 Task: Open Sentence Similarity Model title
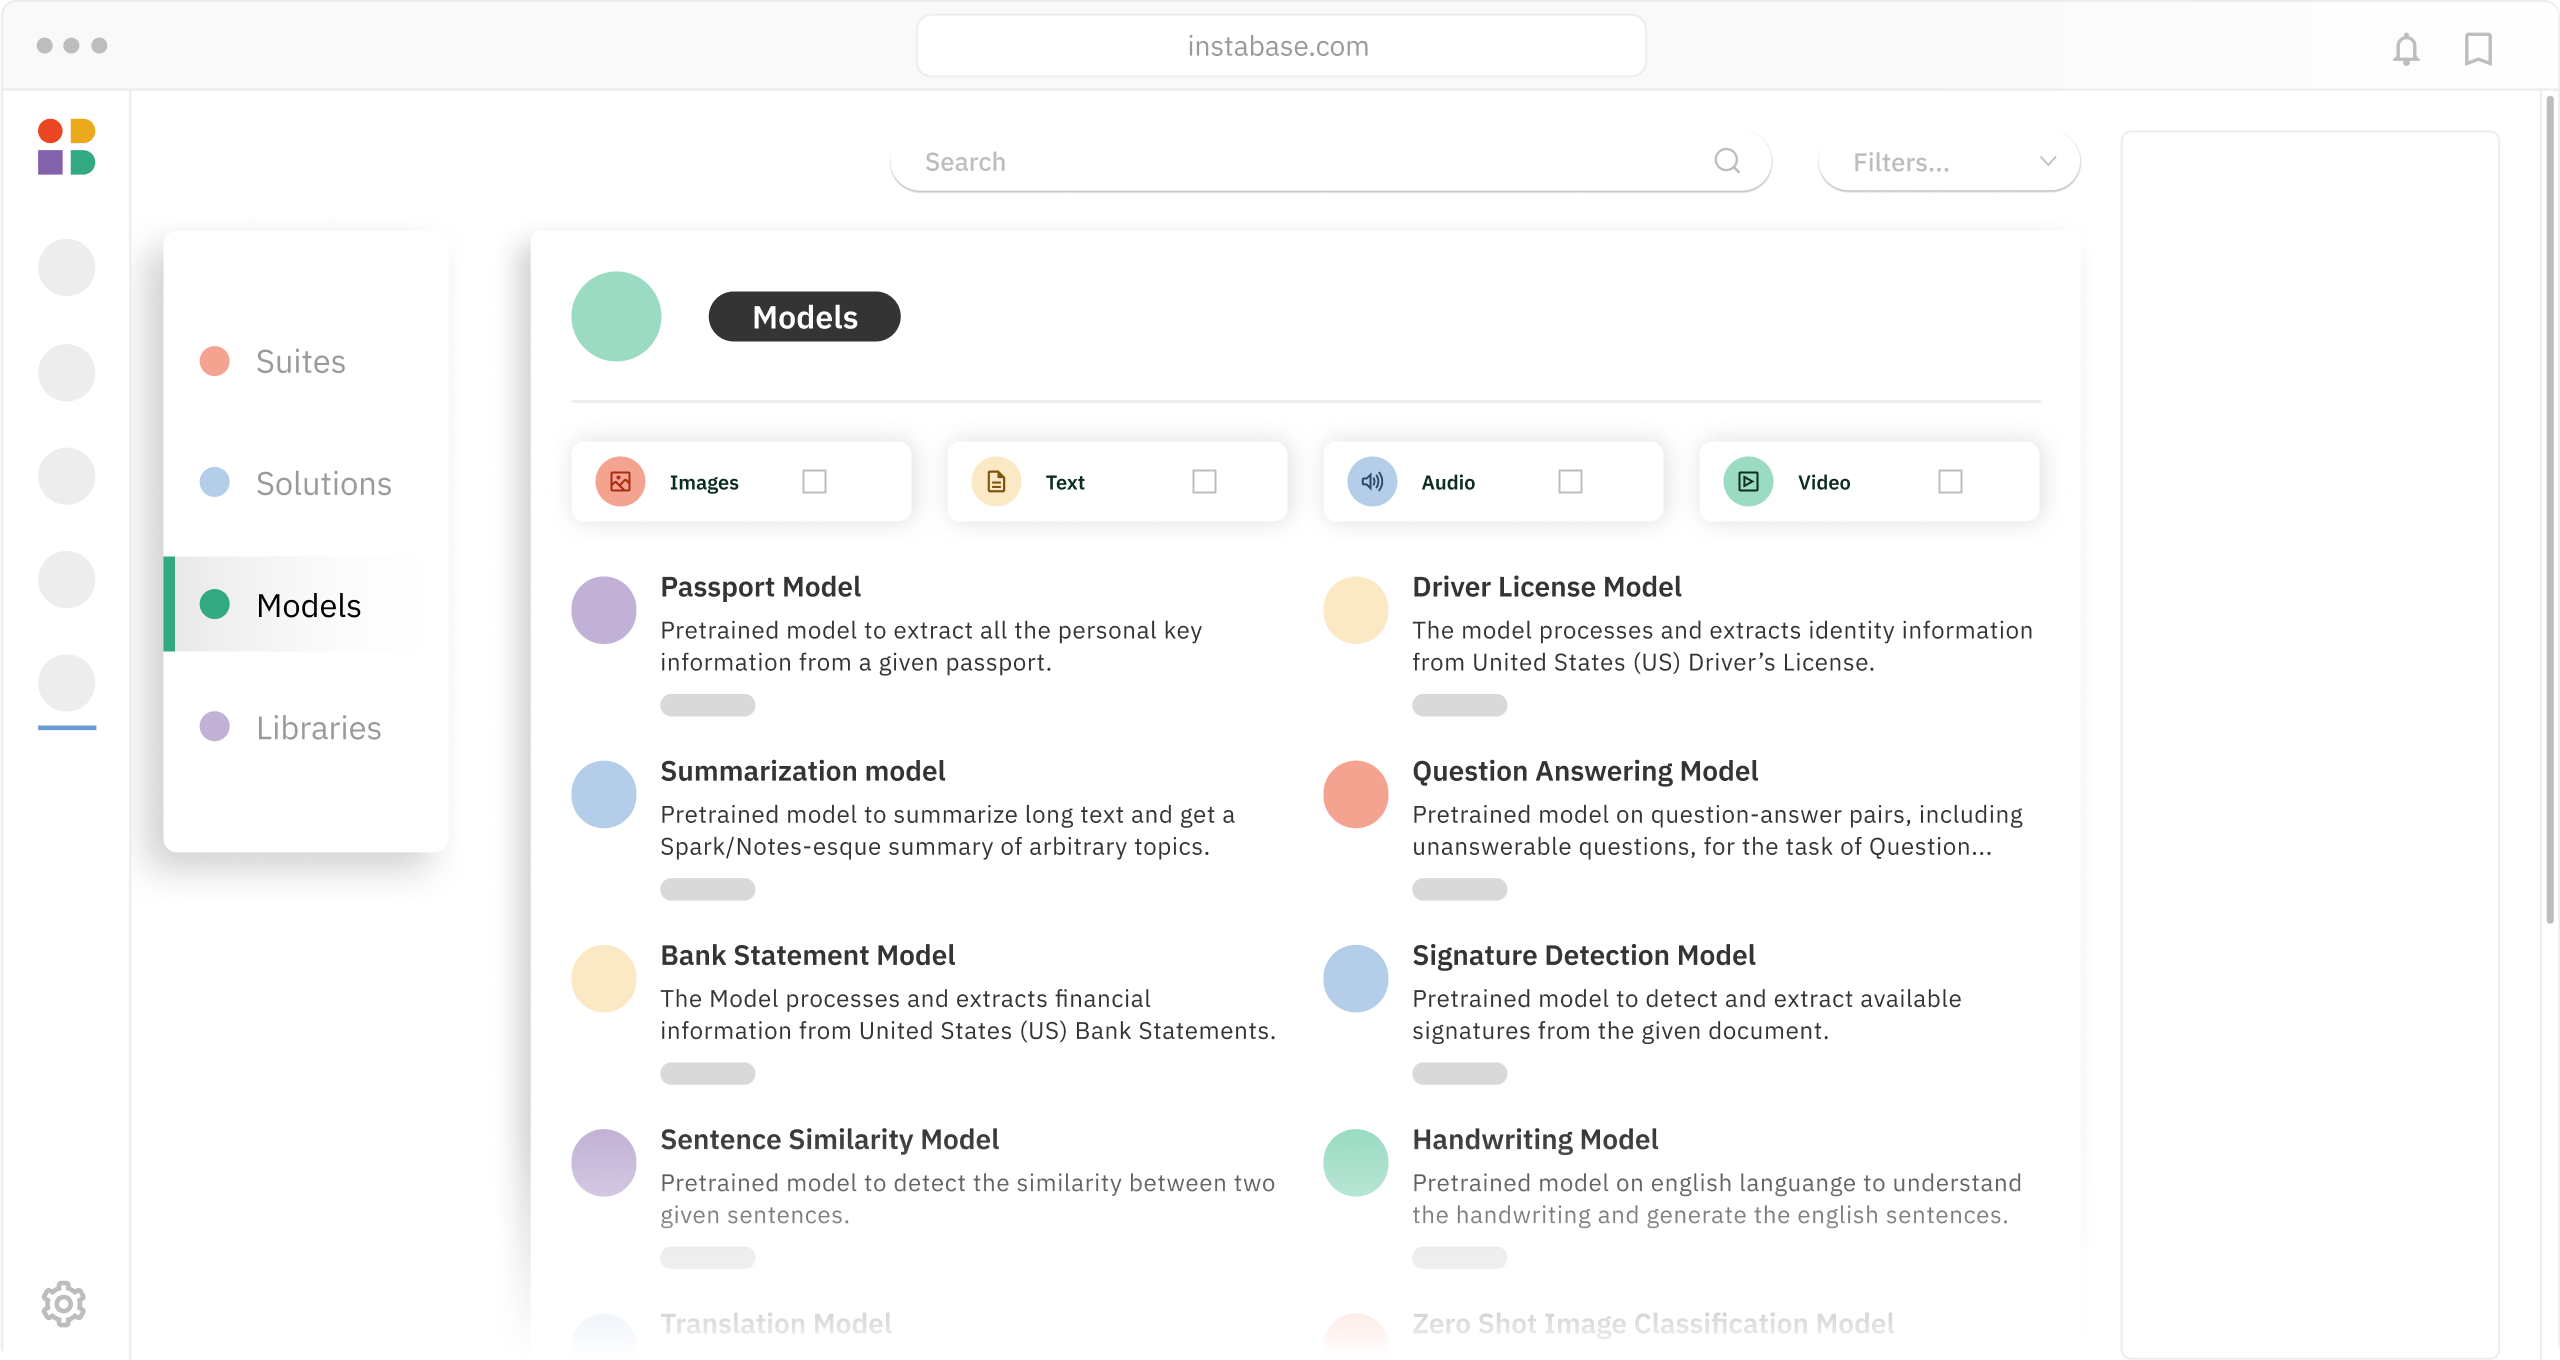[x=829, y=1139]
